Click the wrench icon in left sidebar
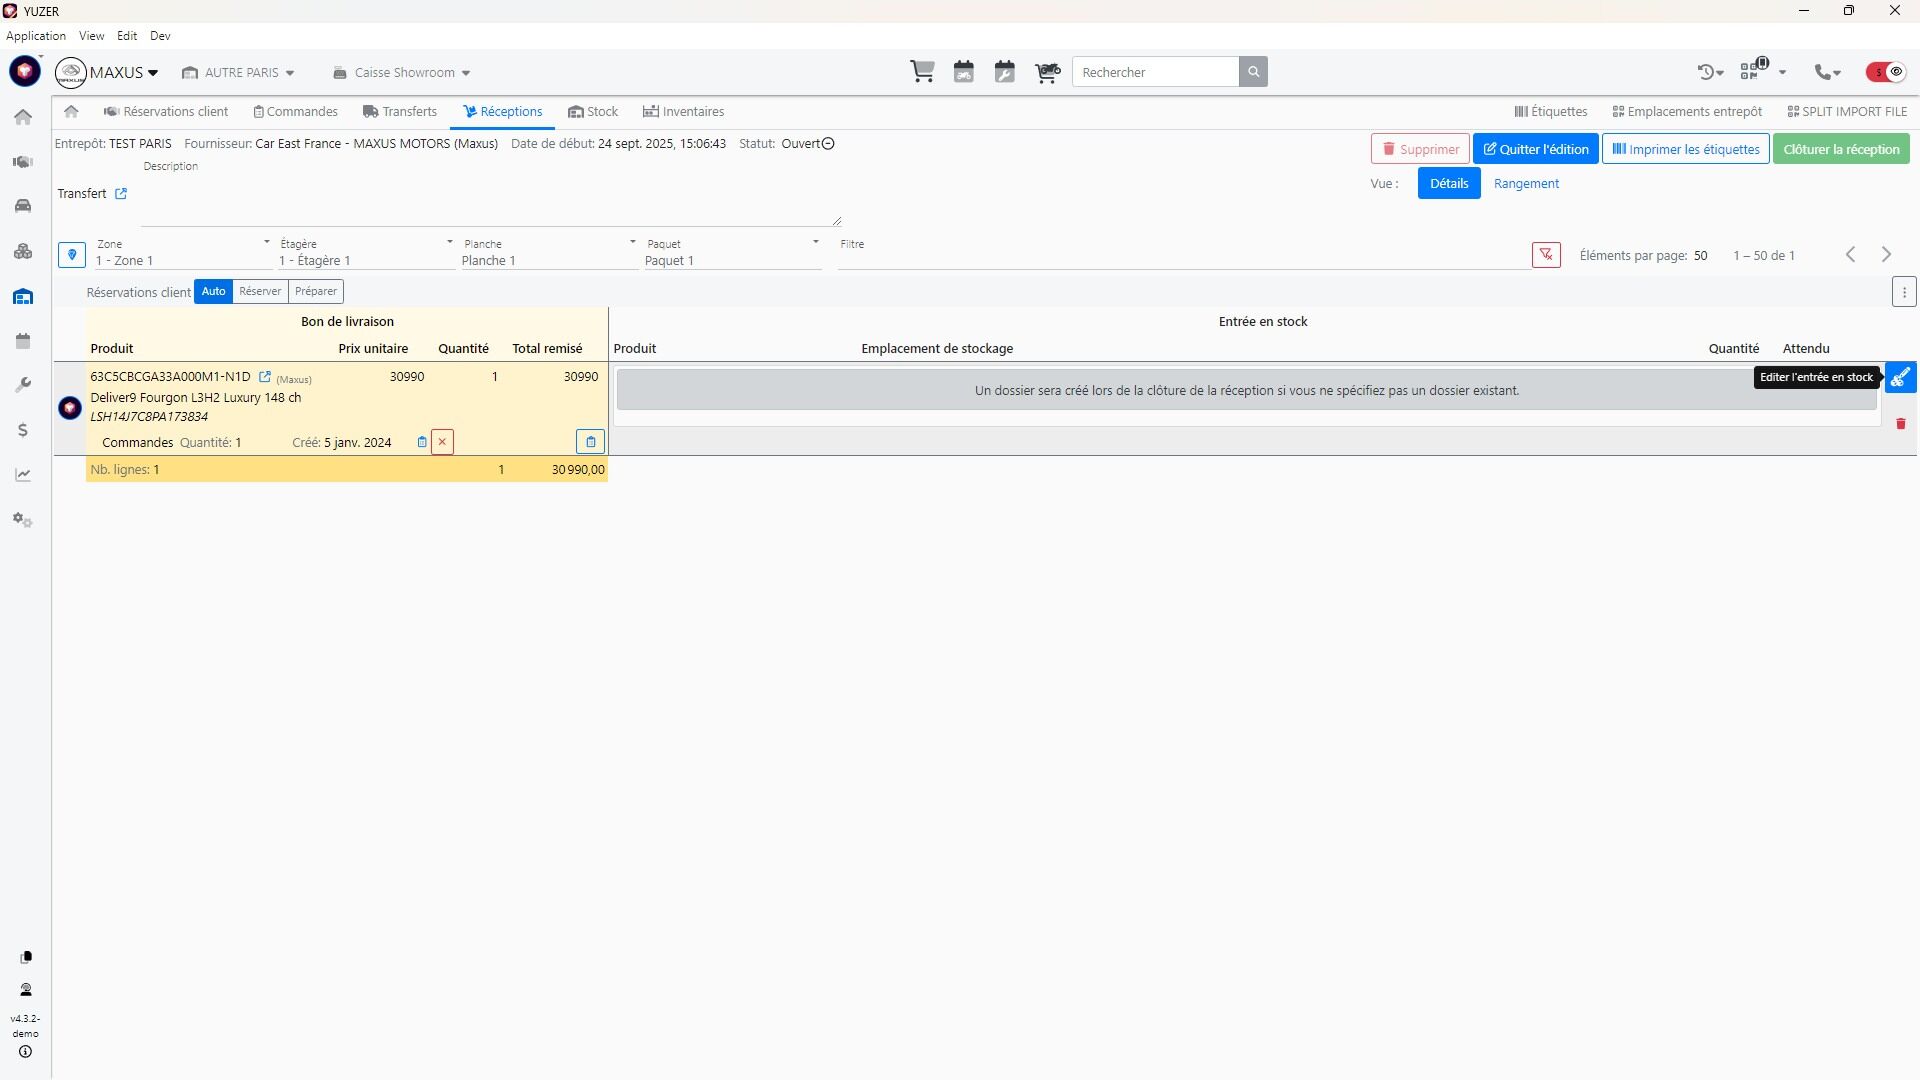This screenshot has width=1920, height=1080. (23, 385)
